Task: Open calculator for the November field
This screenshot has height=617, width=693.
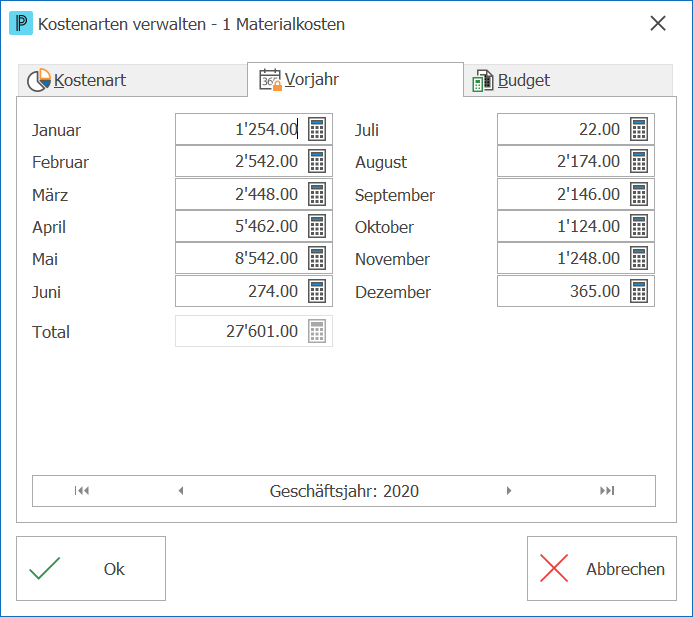Action: click(639, 258)
